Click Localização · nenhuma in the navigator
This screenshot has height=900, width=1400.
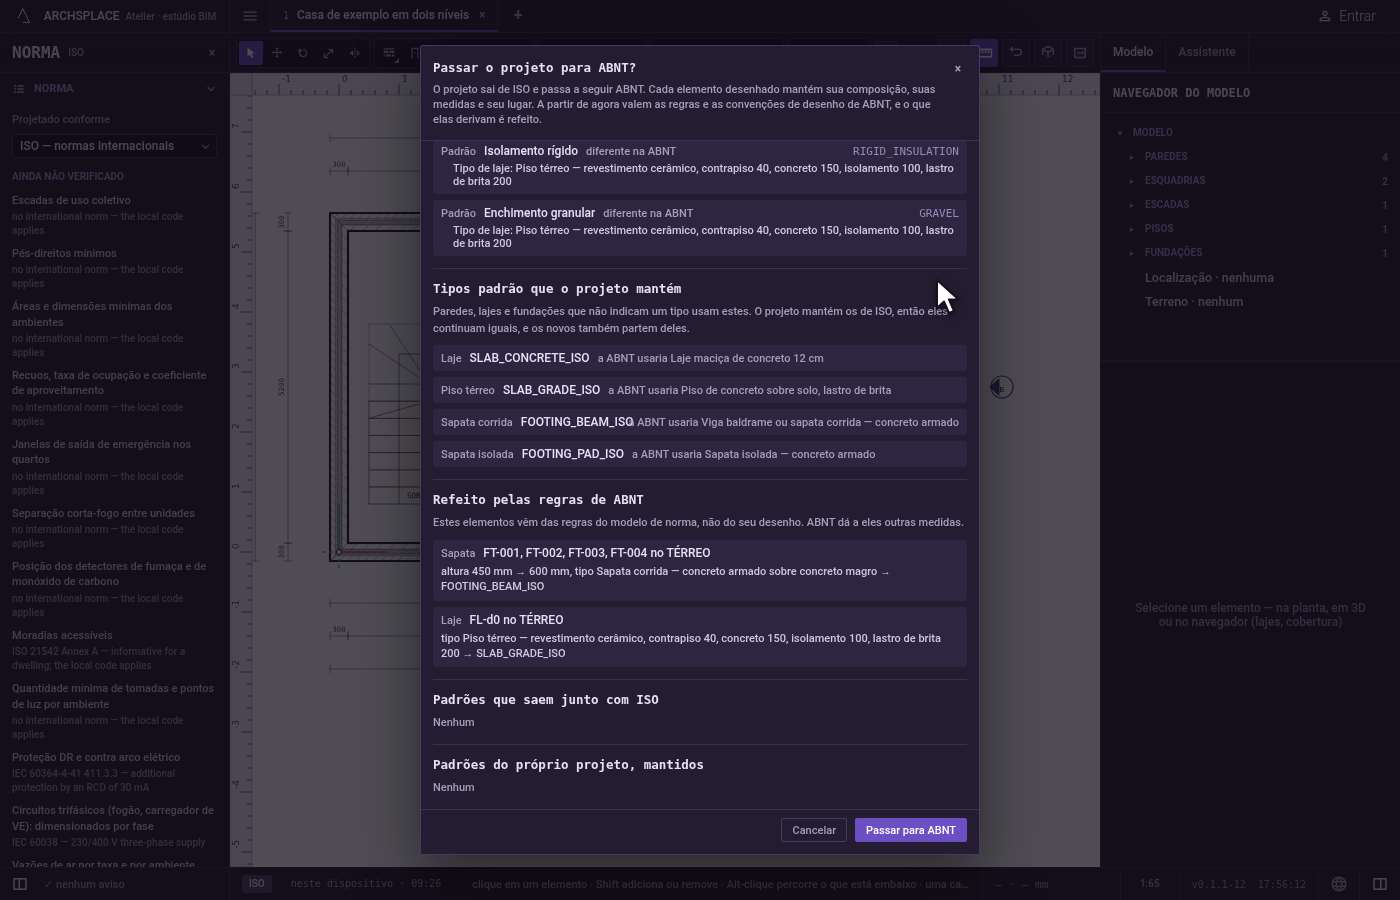pyautogui.click(x=1209, y=278)
